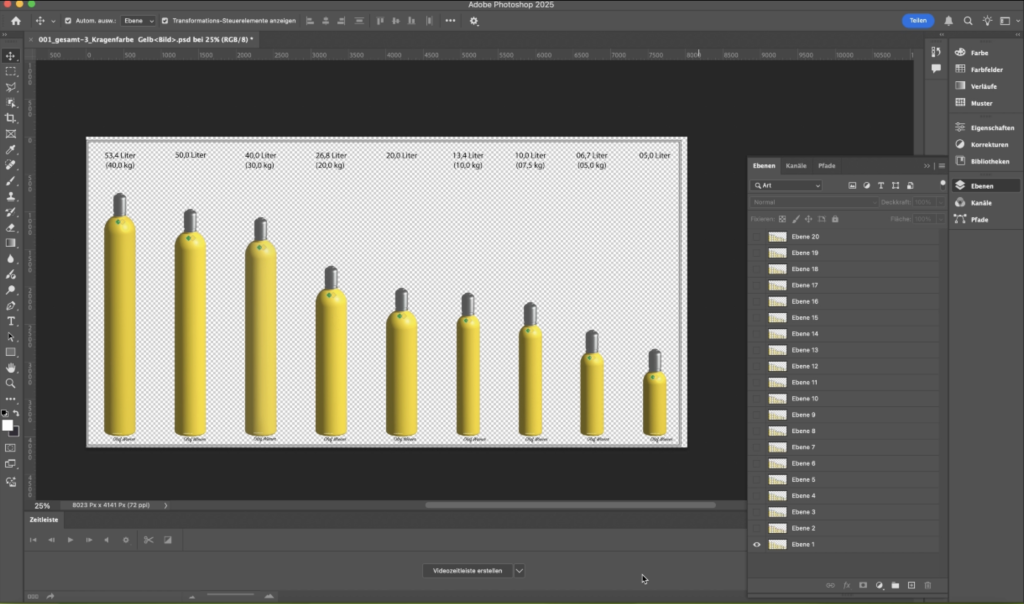
Task: Expand the Videozeitleiste erstellen arrow menu
Action: [x=519, y=570]
